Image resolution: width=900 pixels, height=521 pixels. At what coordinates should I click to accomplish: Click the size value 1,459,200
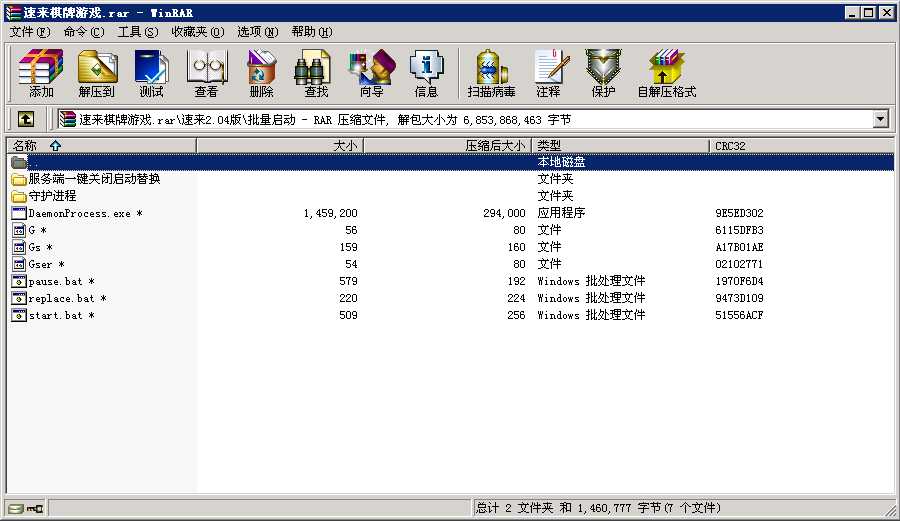(331, 213)
